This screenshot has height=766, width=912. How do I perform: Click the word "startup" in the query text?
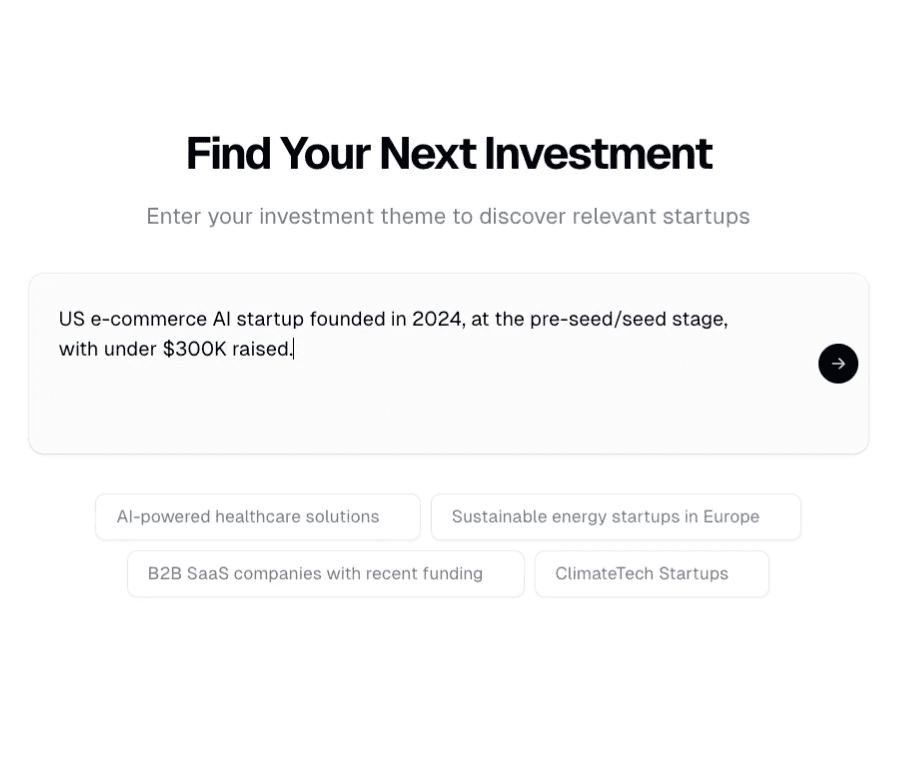(270, 319)
